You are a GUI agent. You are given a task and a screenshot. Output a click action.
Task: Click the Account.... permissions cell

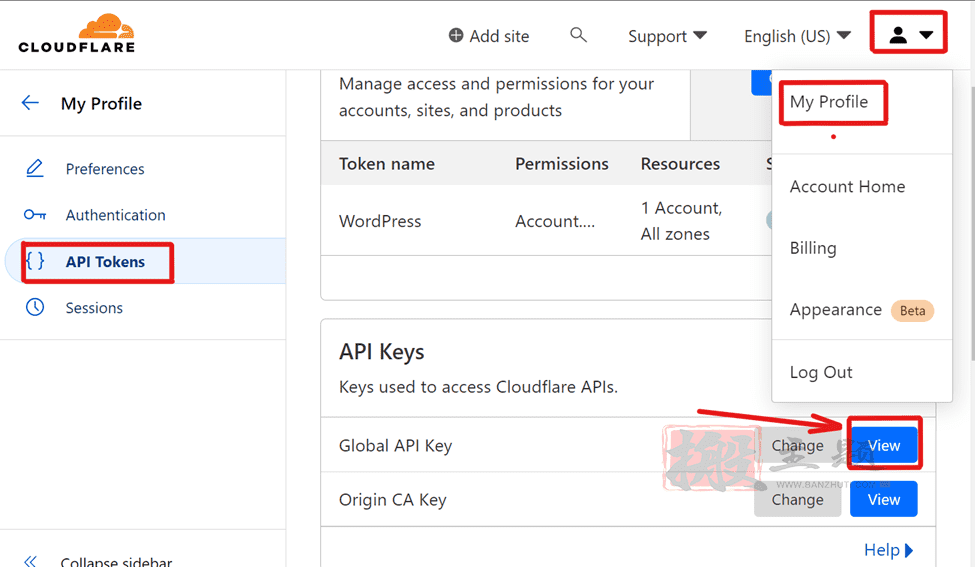click(555, 221)
